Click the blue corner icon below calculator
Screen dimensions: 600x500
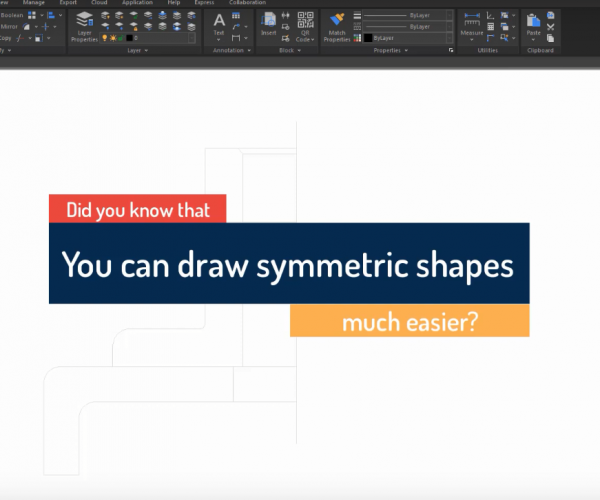coord(491,38)
